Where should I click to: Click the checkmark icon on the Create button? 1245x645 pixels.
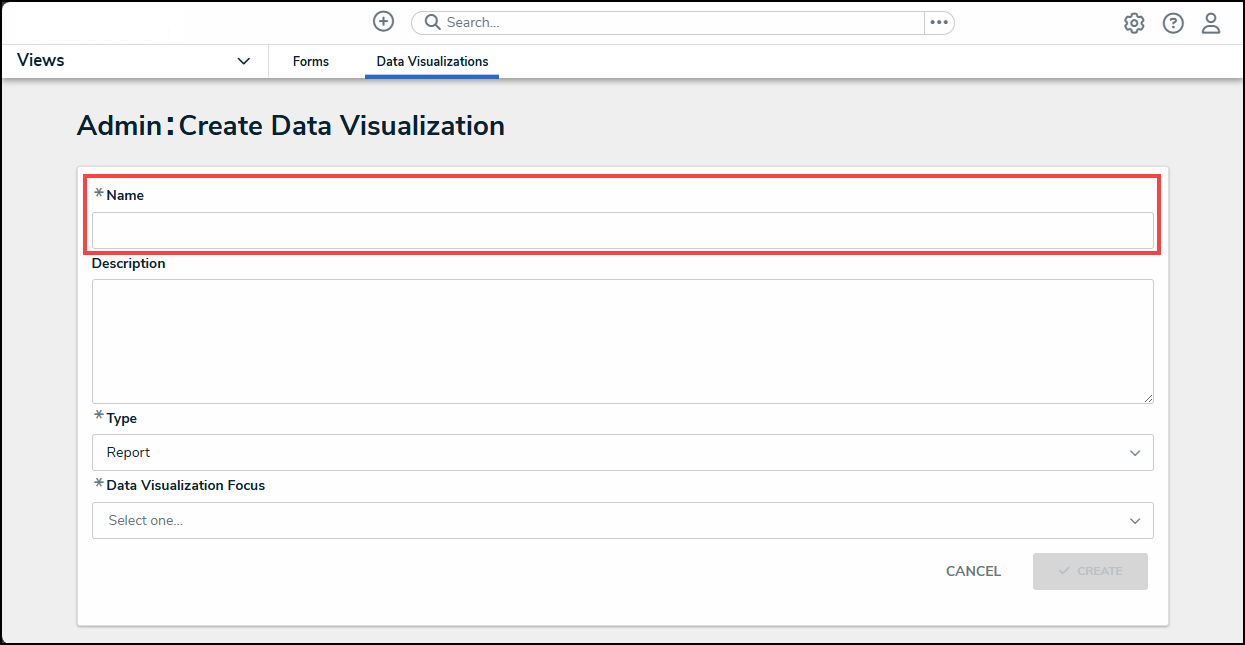[x=1064, y=571]
